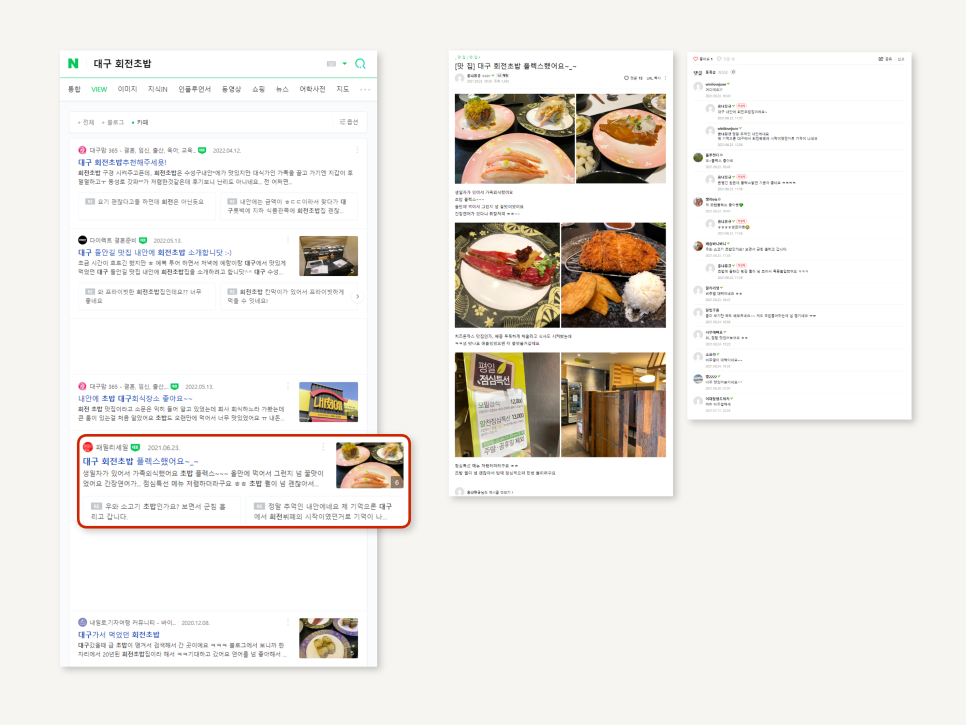Screen dimensions: 966x725
Task: Open more menu for 내안에 초밥 result
Action: [x=288, y=386]
